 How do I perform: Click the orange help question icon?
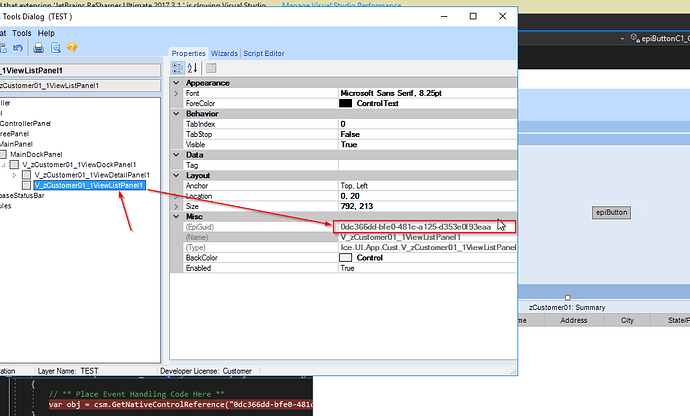click(x=72, y=47)
